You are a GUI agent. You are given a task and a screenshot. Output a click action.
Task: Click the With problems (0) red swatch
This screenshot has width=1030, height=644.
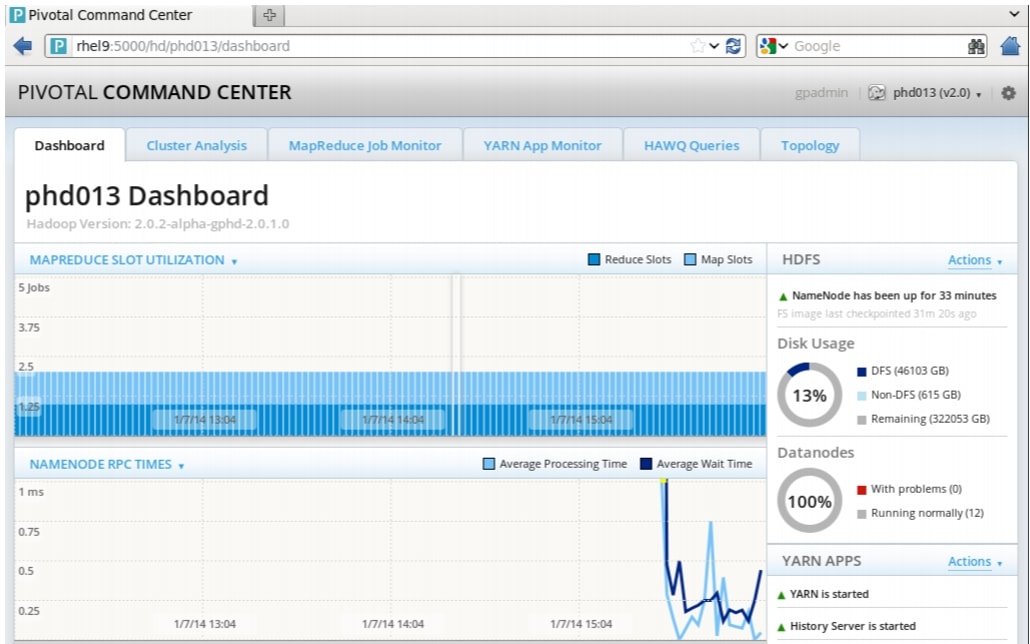click(x=862, y=490)
